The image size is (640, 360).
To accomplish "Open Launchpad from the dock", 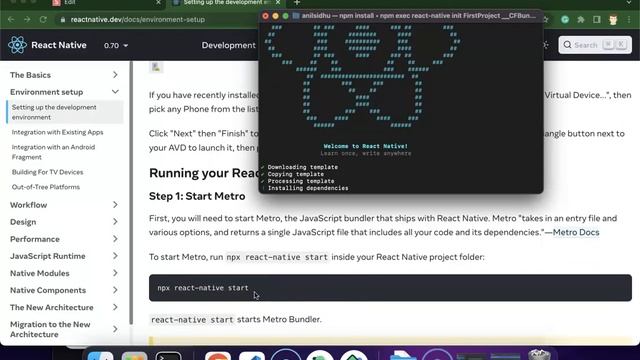I will [134, 356].
